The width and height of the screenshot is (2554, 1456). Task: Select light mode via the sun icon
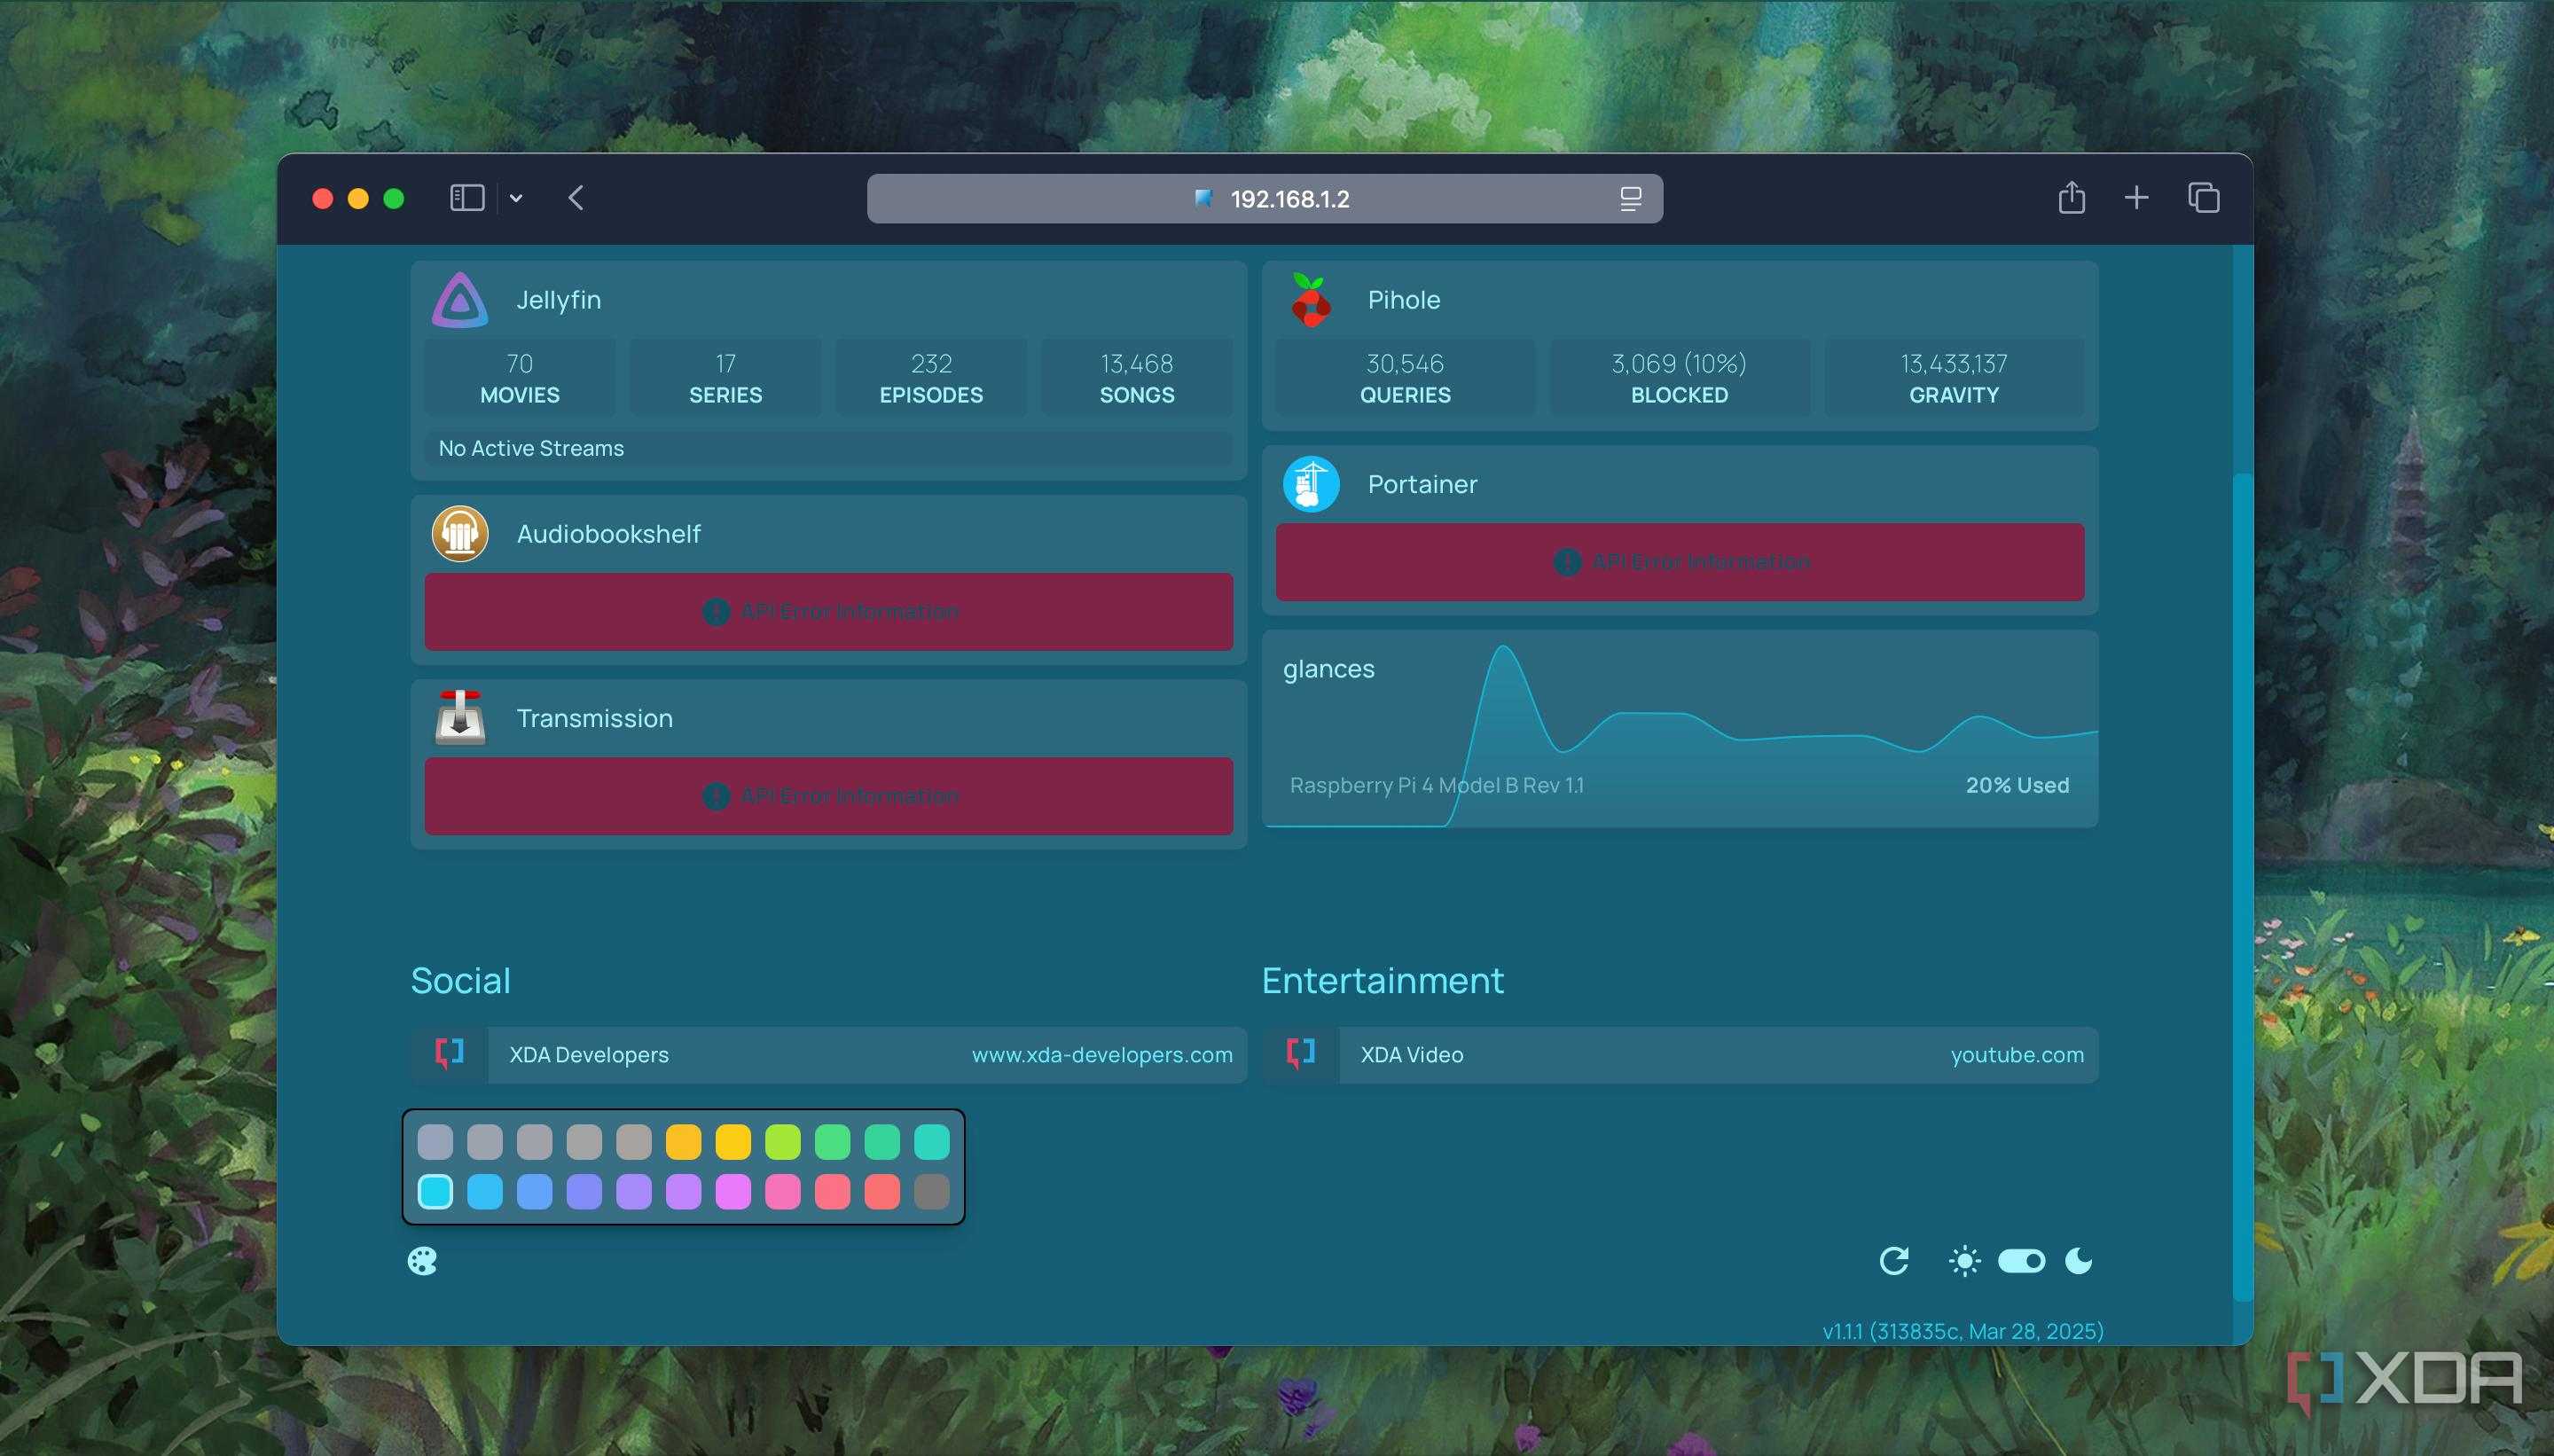1964,1261
